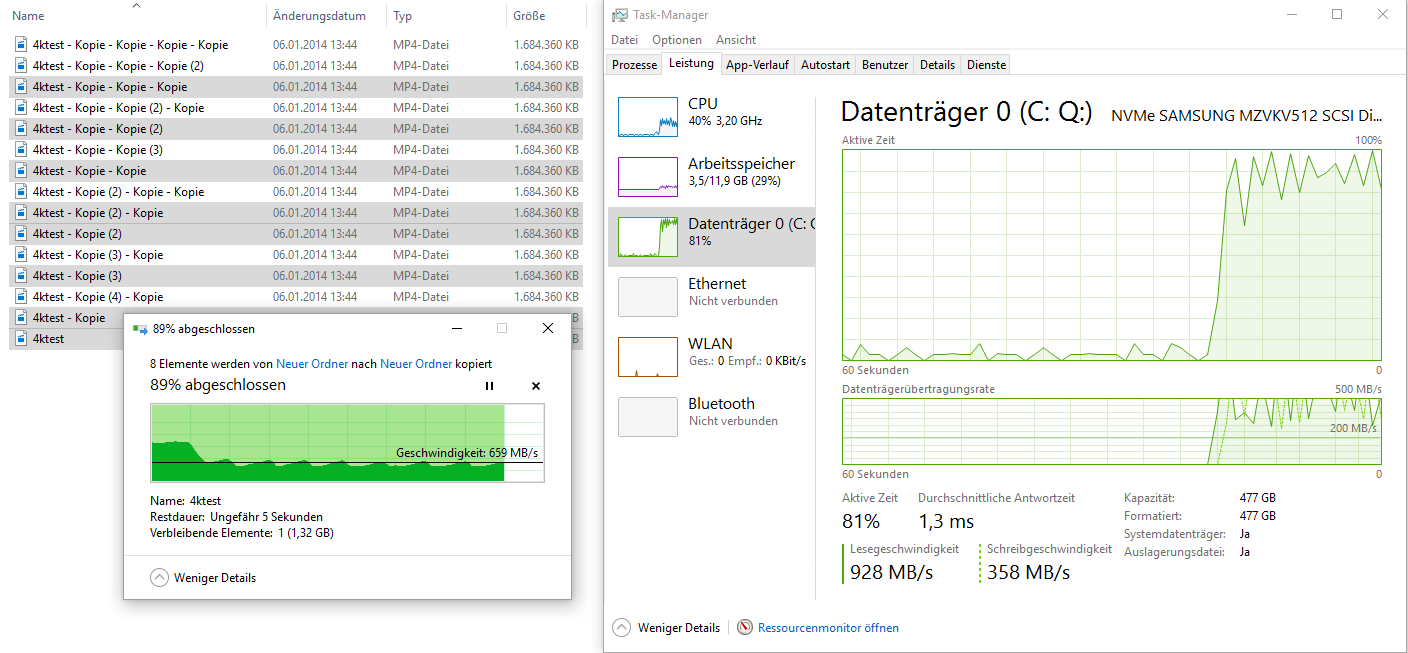Click the copy speed progress graph
Viewport: 1408px width, 653px height.
347,443
